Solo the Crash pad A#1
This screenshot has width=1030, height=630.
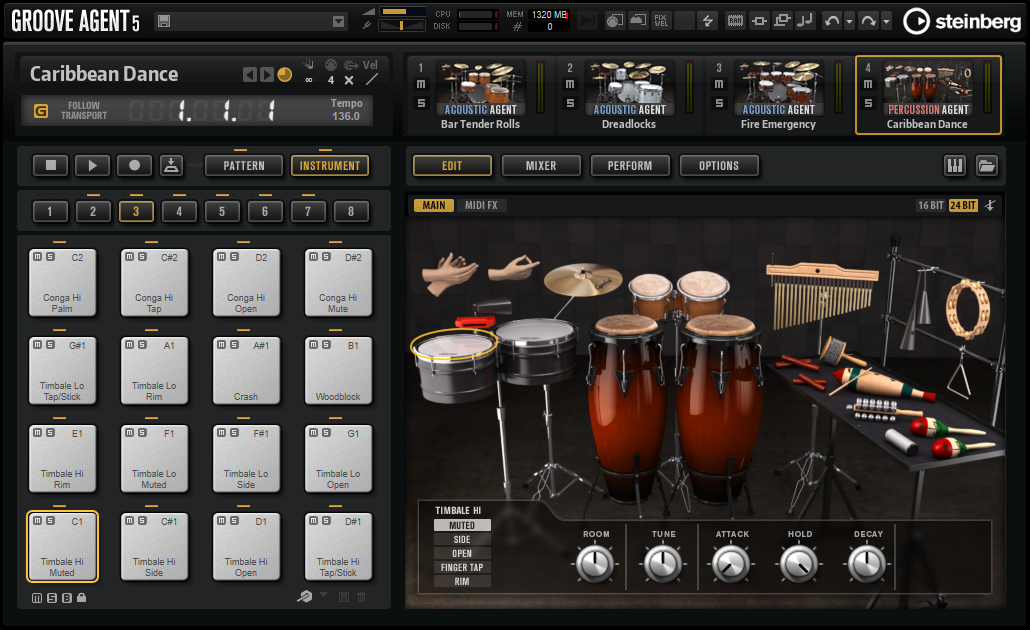click(x=235, y=345)
